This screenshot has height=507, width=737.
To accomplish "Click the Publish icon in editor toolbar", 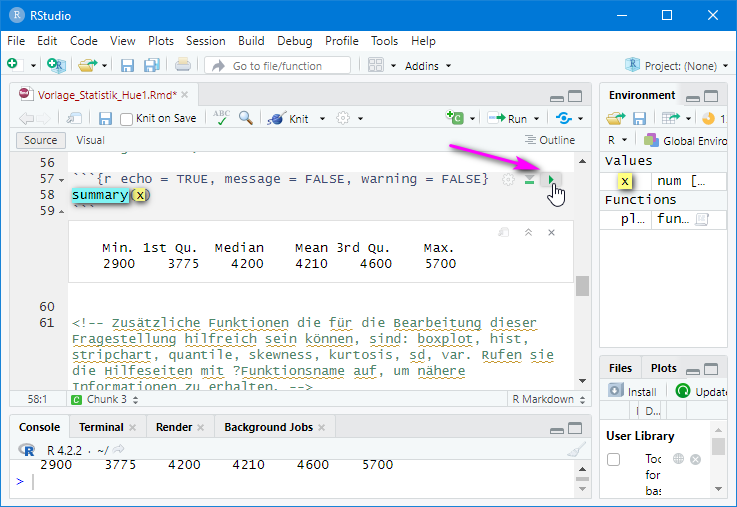I will pos(564,118).
